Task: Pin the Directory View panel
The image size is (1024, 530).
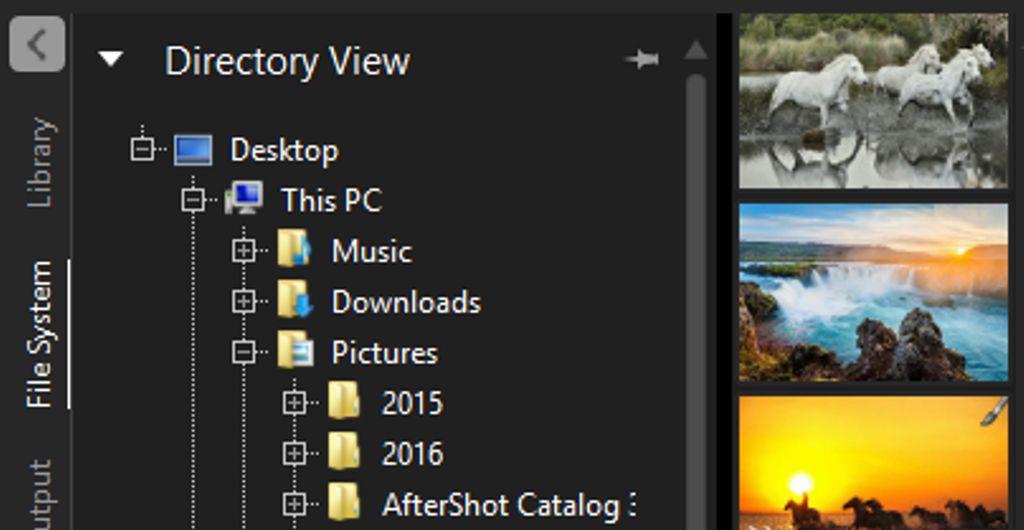Action: [641, 60]
